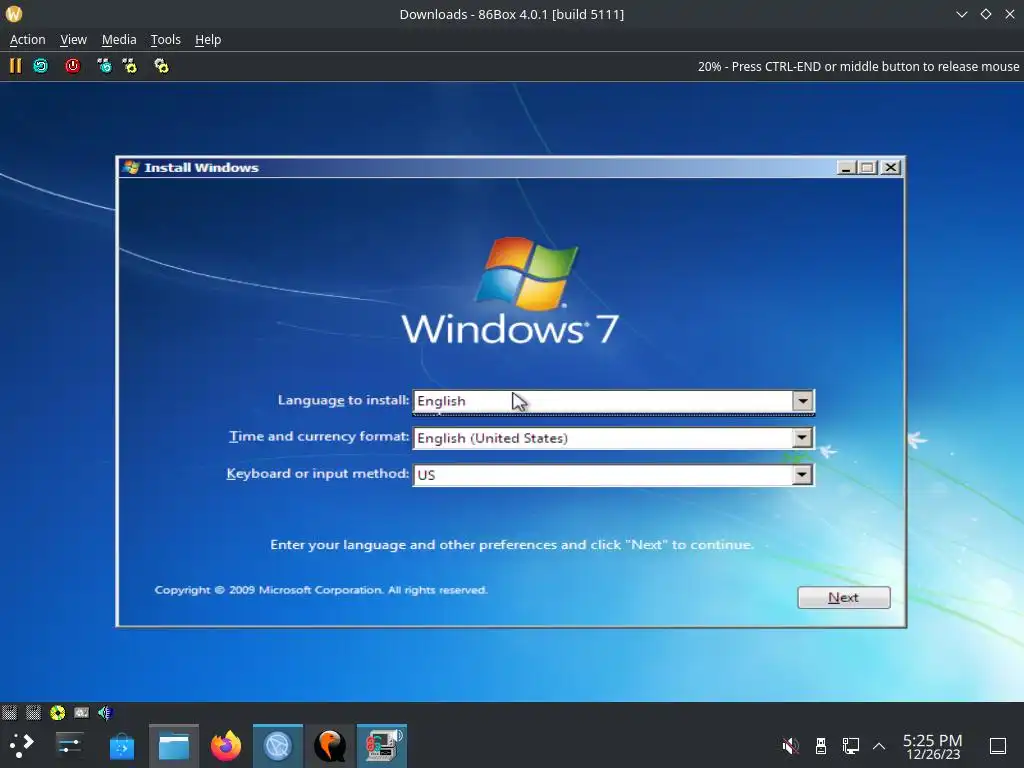The image size is (1024, 768).
Task: Open System Settings from the taskbar
Action: (69, 745)
